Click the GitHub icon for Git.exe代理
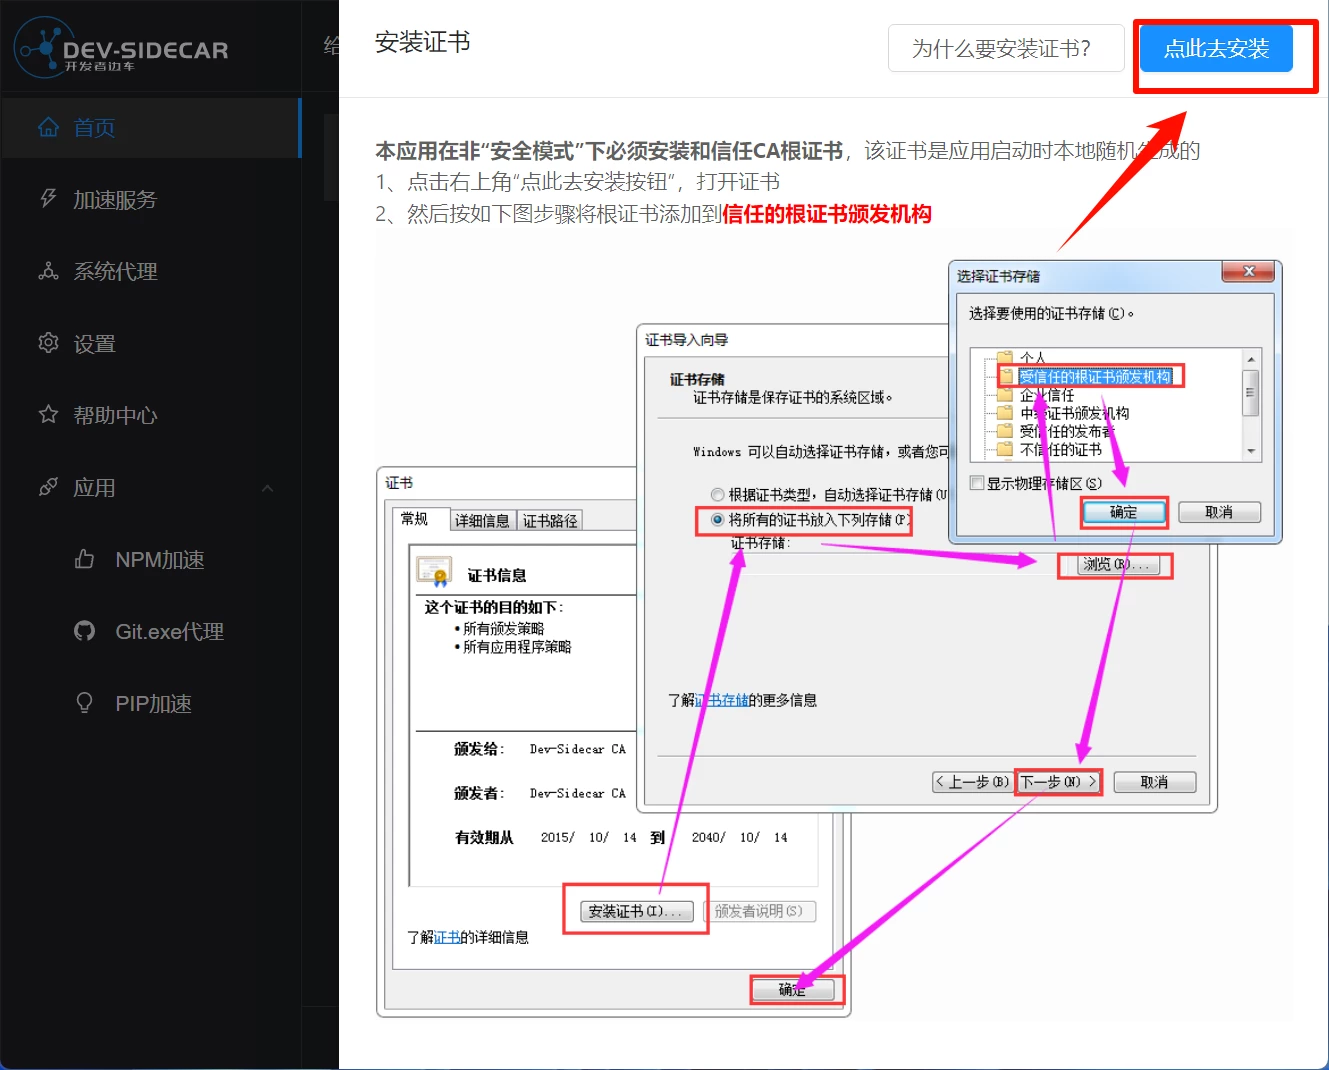Screen dimensions: 1329x1070 pos(85,631)
